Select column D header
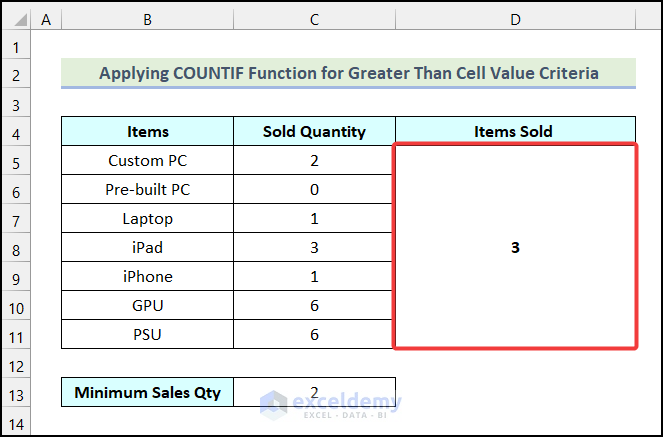Image resolution: width=663 pixels, height=437 pixels. [x=515, y=18]
